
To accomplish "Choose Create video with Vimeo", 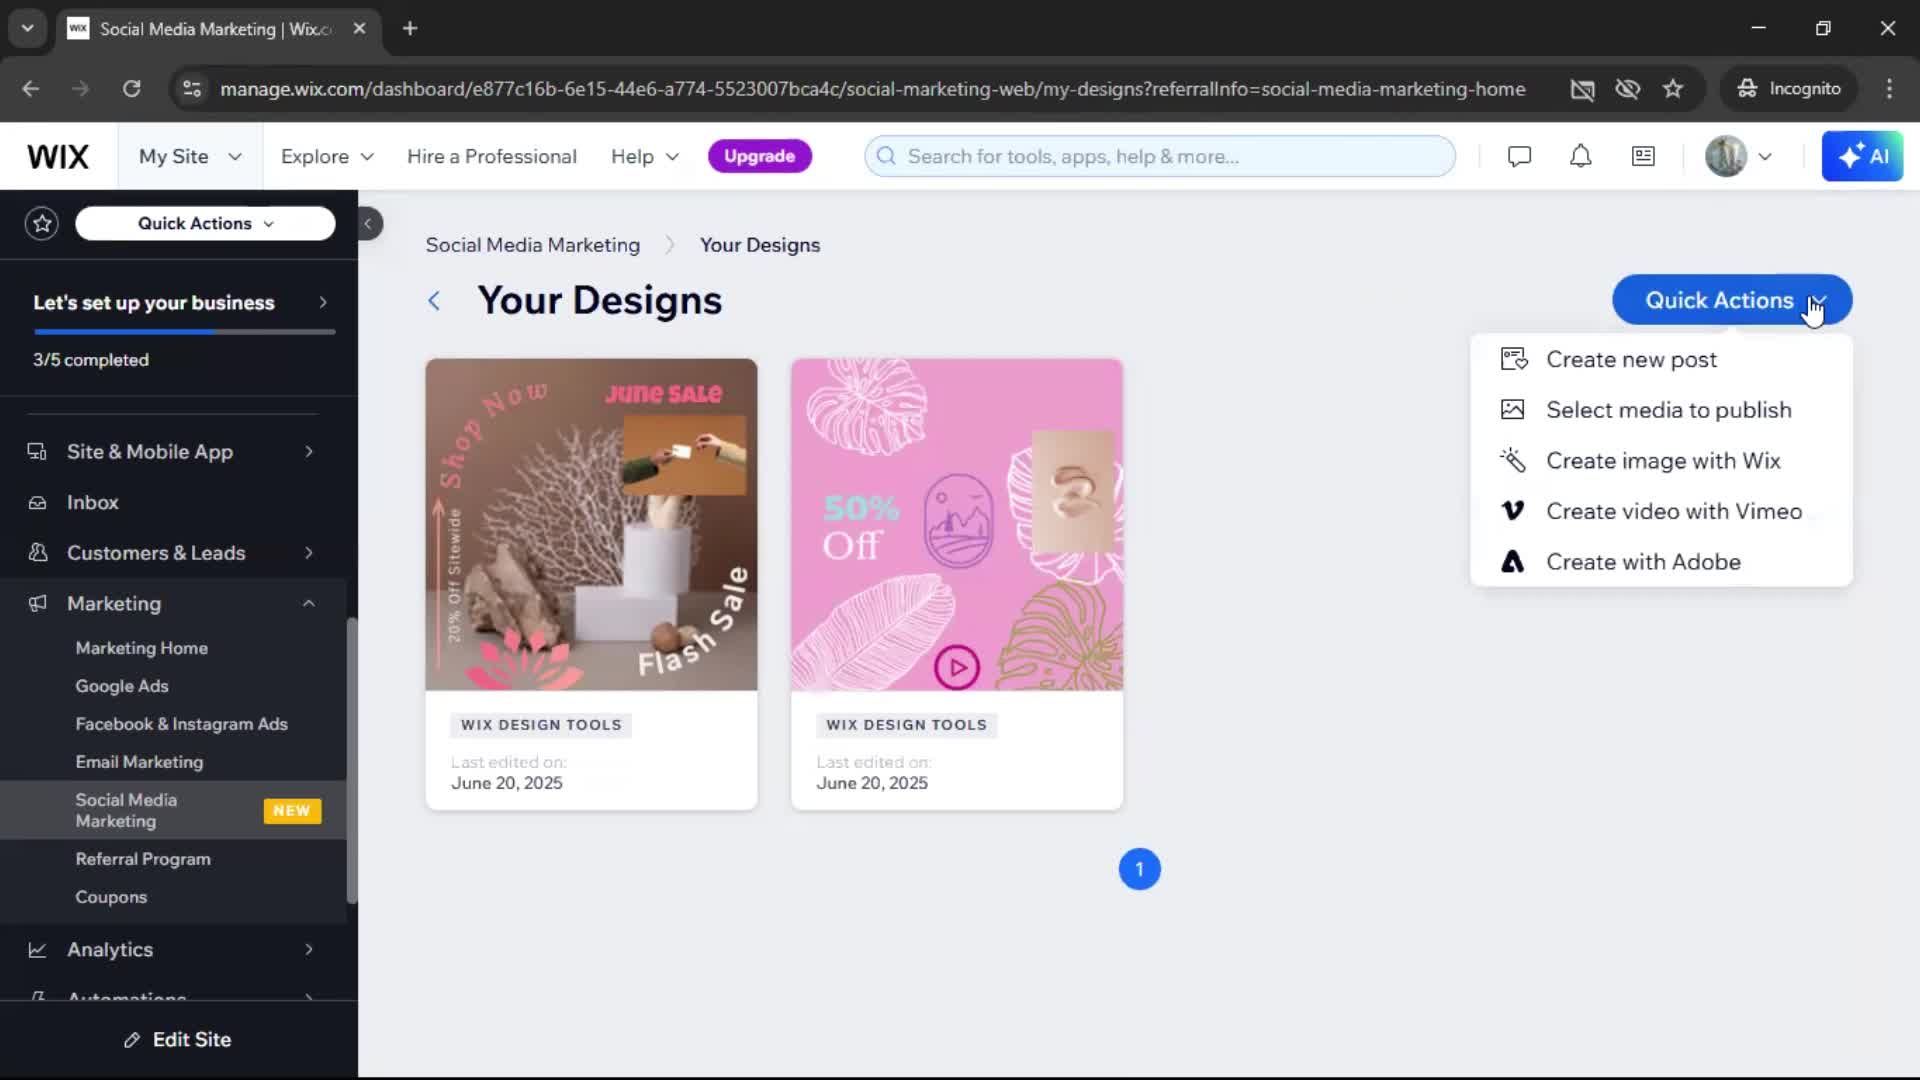I will [1661, 511].
